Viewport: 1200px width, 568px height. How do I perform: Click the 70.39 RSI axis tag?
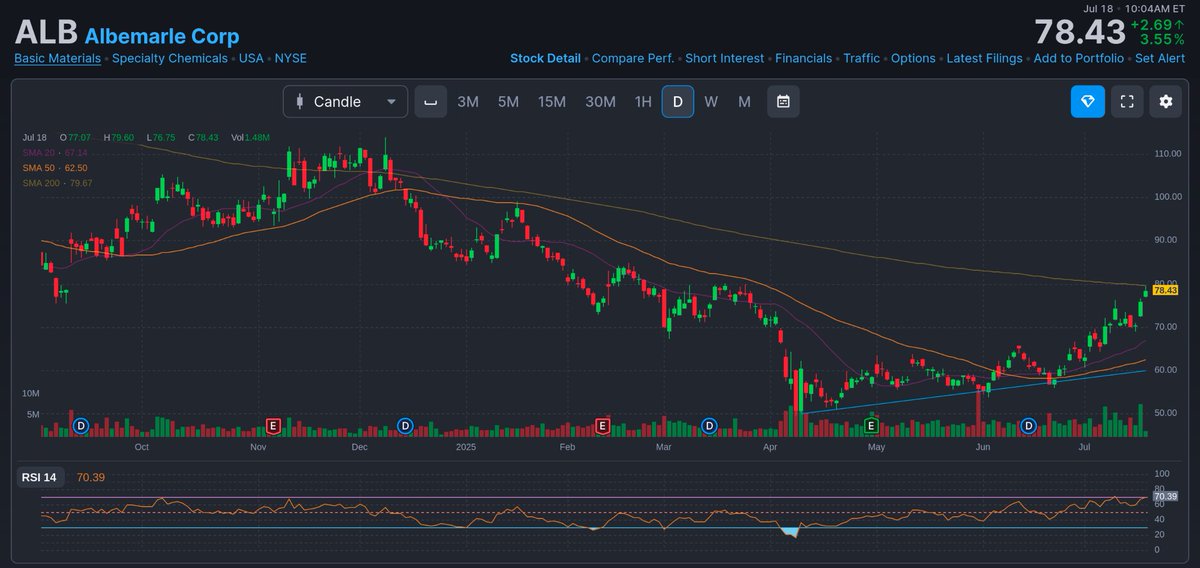pos(1166,496)
